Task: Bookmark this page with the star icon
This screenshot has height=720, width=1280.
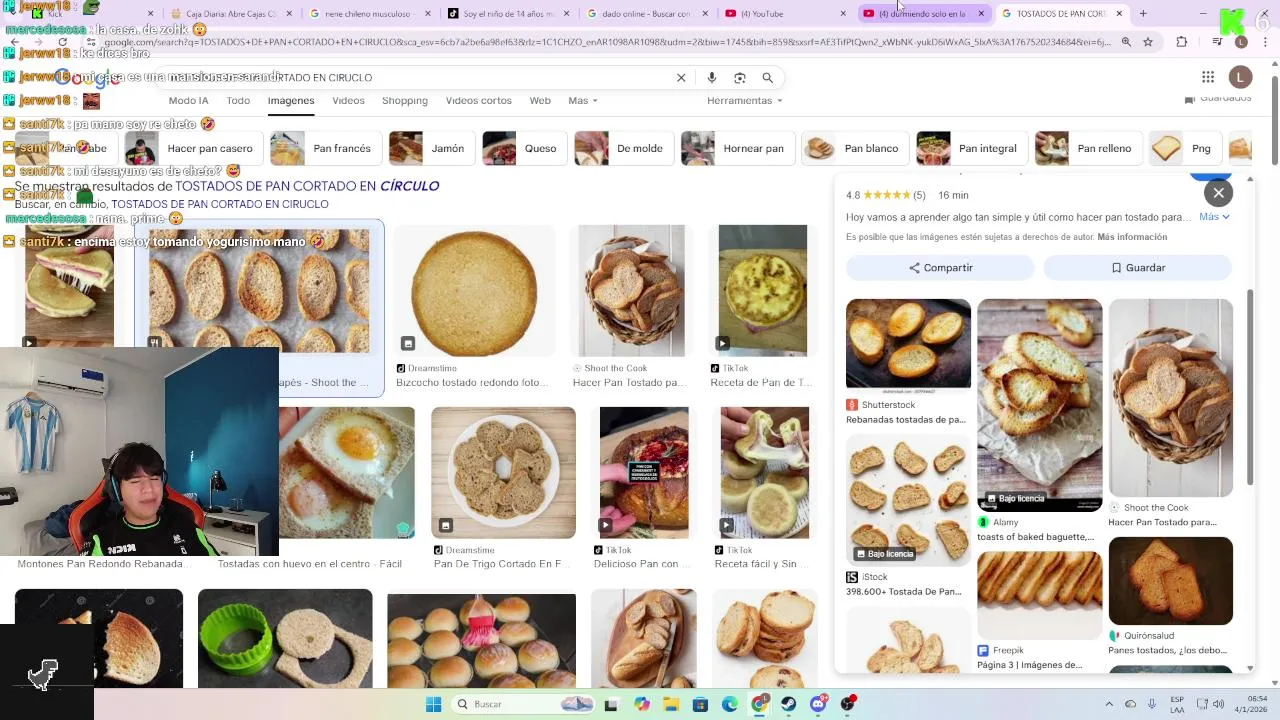Action: pos(1148,42)
